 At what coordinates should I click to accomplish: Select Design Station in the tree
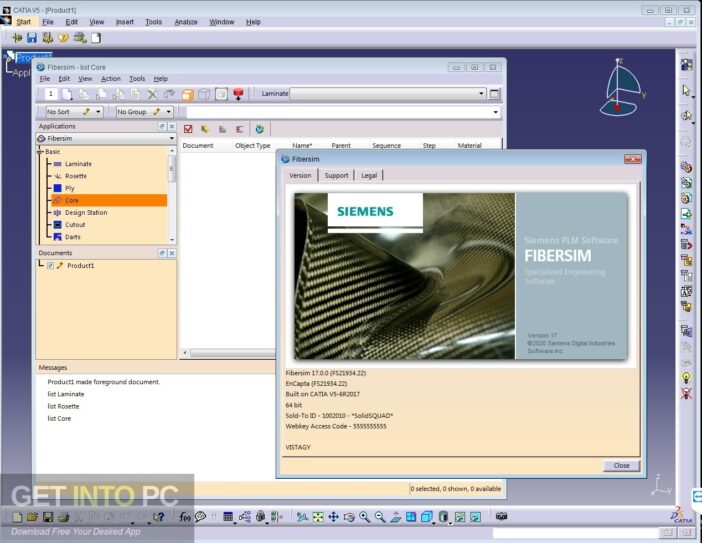86,213
